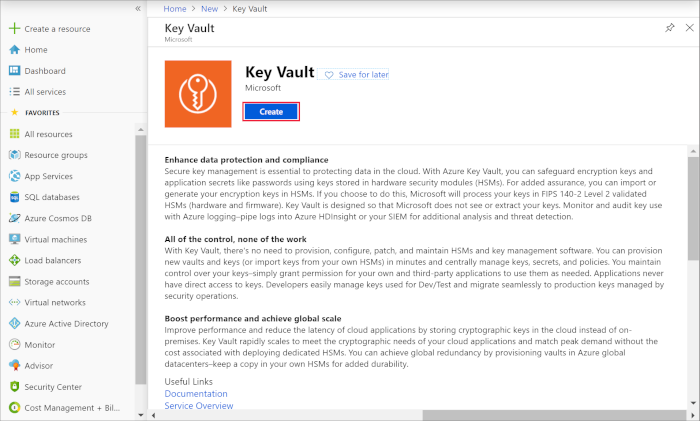Close the Key Vault blade
The image size is (700, 421).
pyautogui.click(x=688, y=29)
